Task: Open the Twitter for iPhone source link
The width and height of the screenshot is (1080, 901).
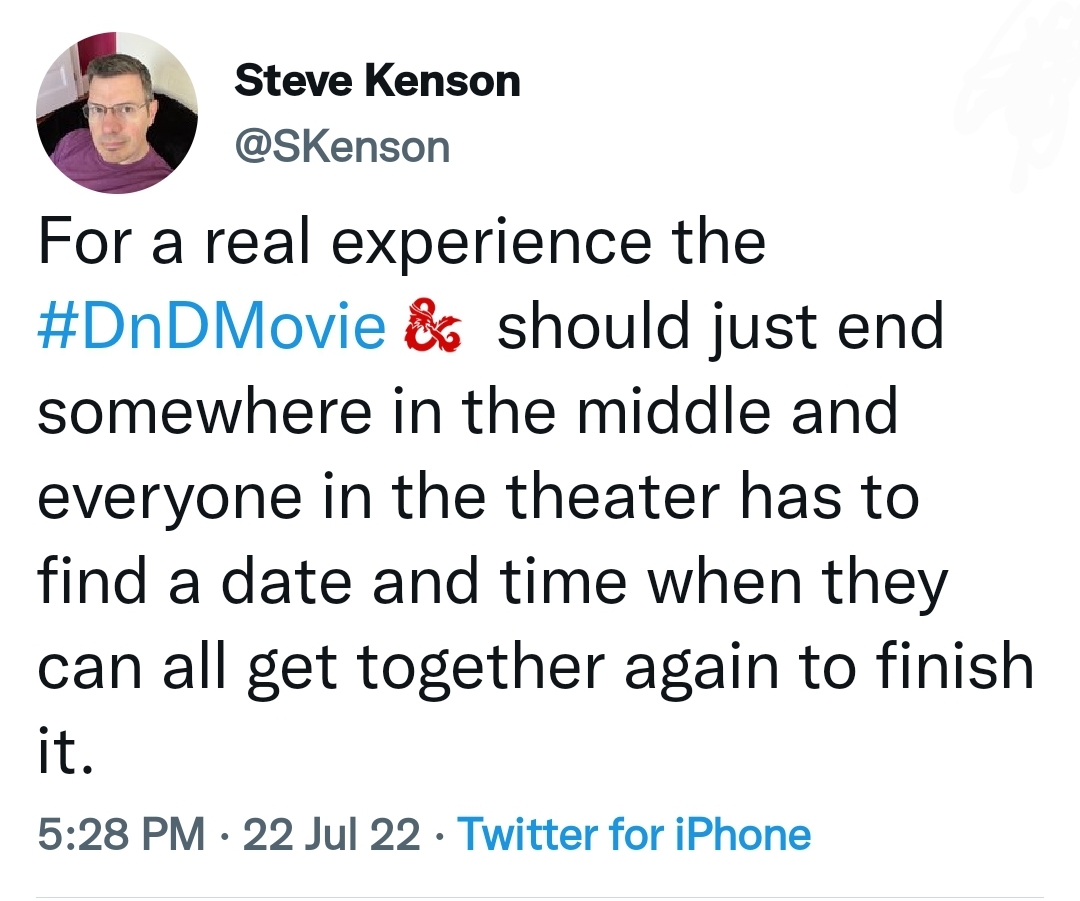Action: coord(633,833)
